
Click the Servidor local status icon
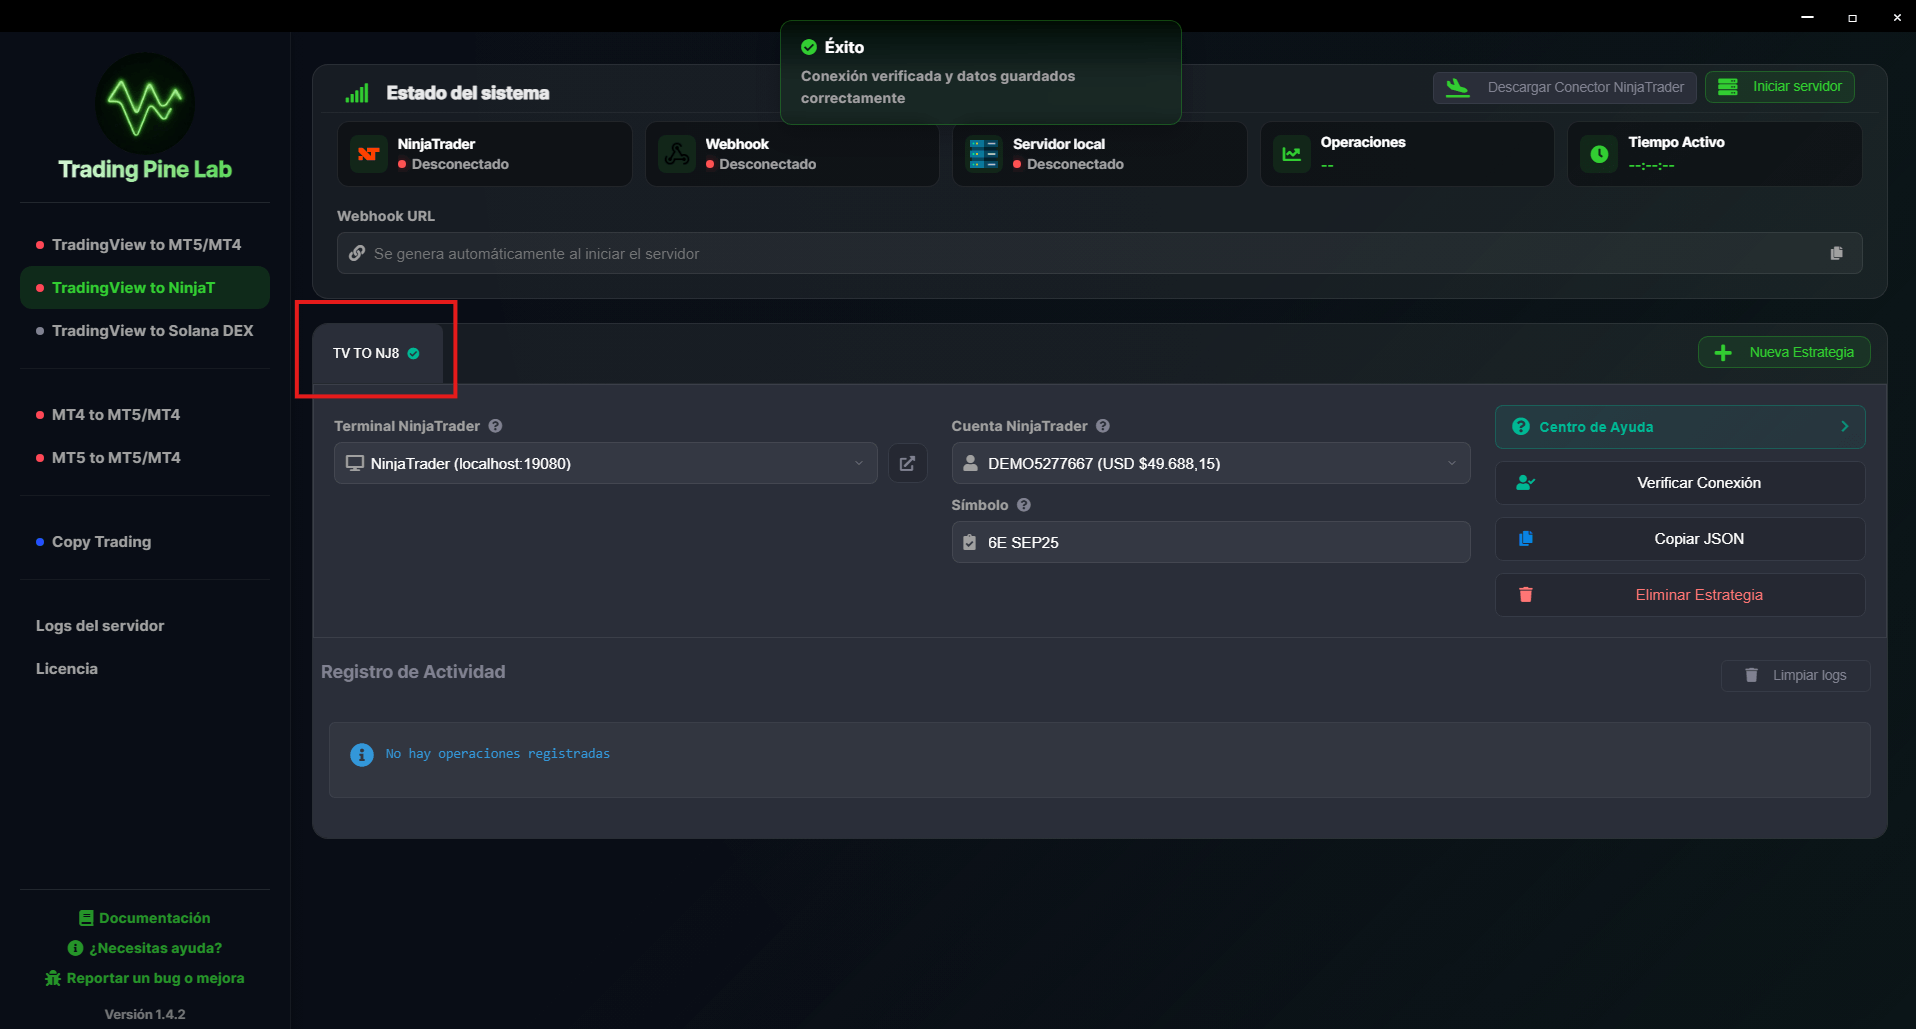(x=983, y=153)
